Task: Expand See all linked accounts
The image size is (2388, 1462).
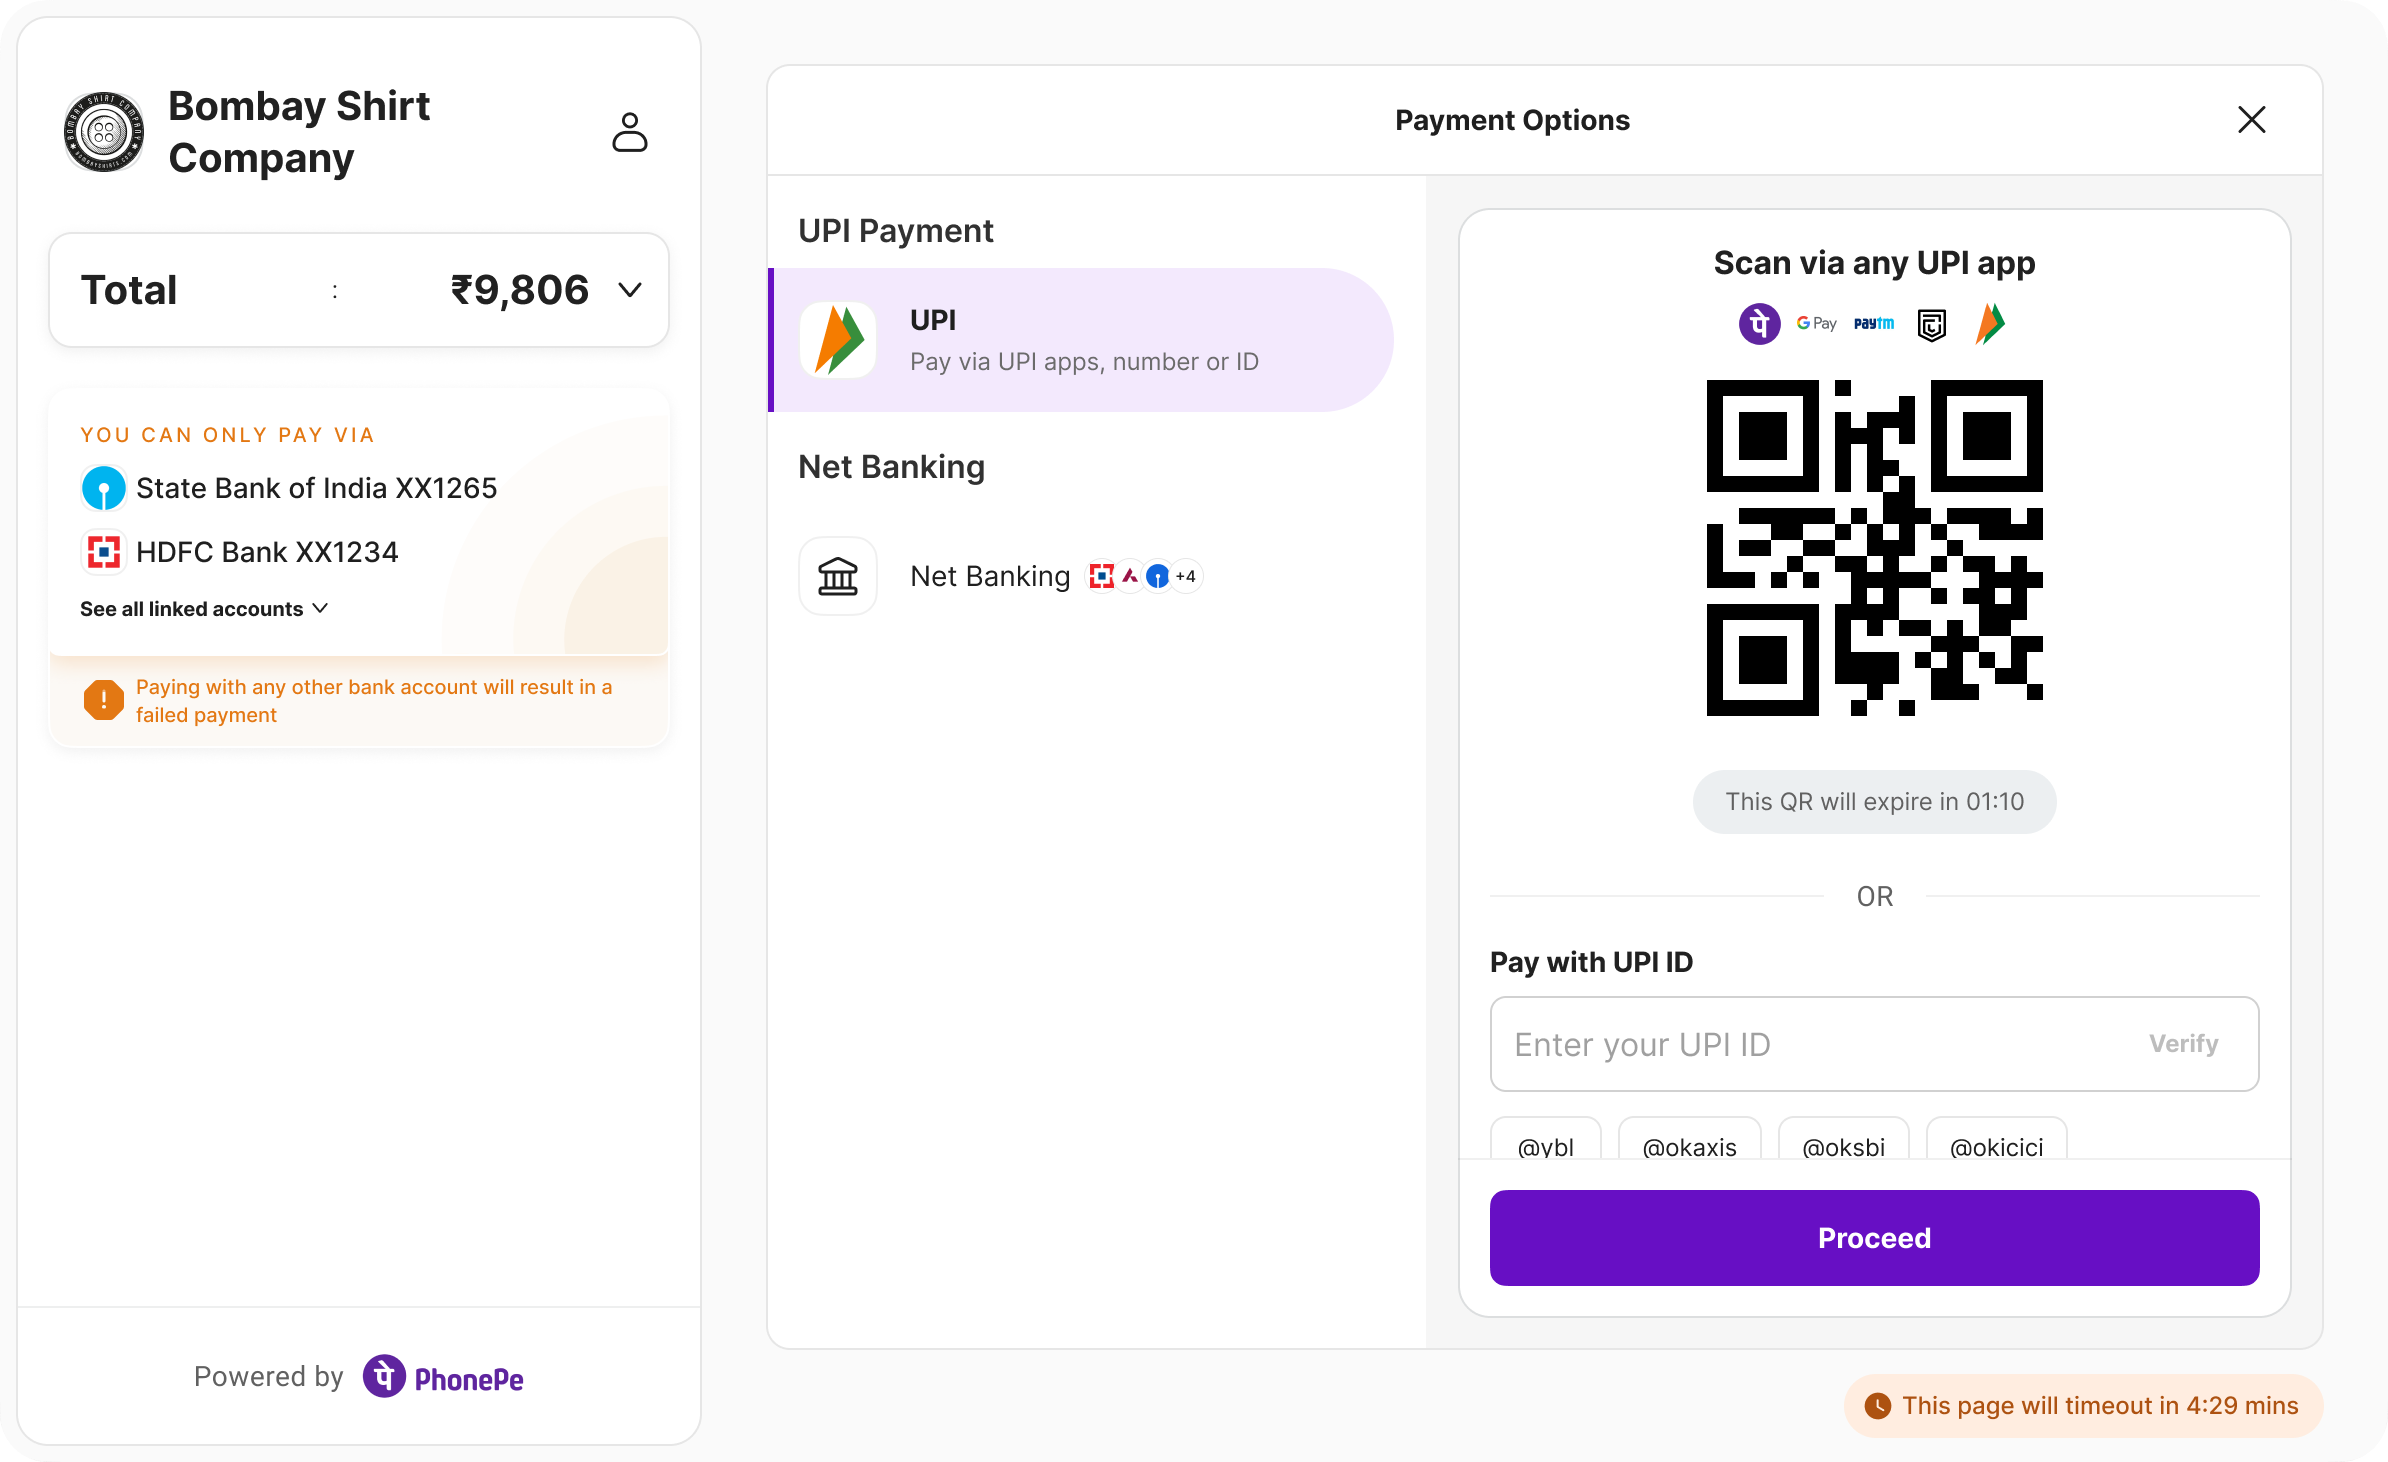Action: coord(205,608)
